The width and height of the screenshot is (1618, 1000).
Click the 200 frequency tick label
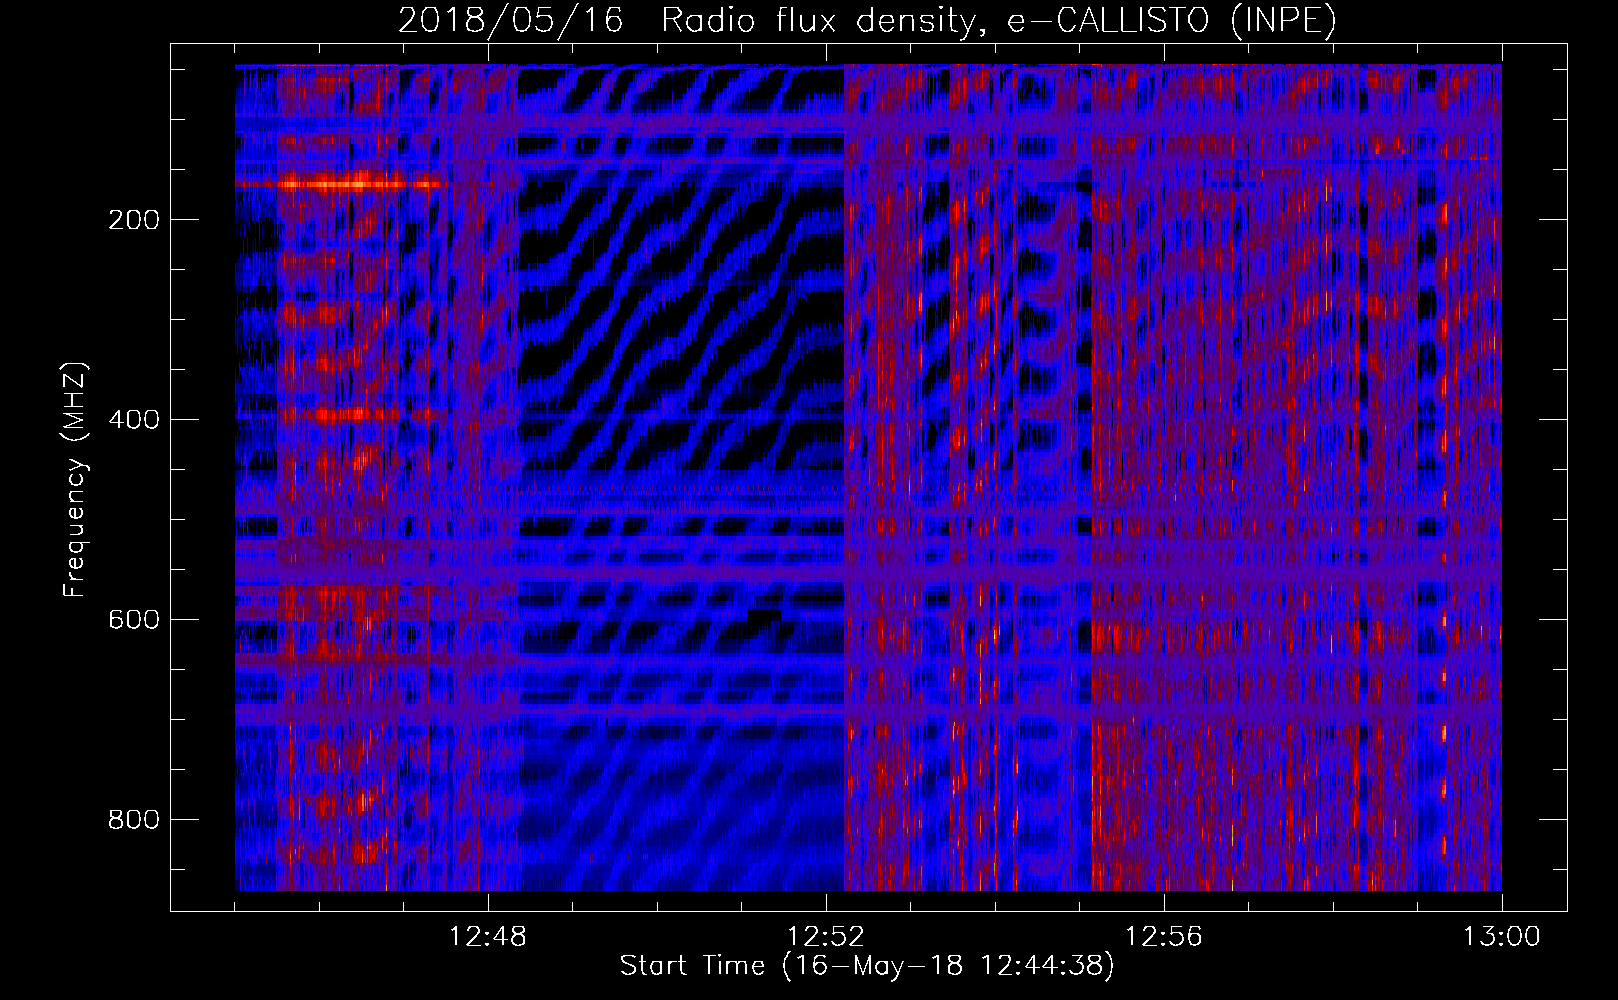click(132, 220)
